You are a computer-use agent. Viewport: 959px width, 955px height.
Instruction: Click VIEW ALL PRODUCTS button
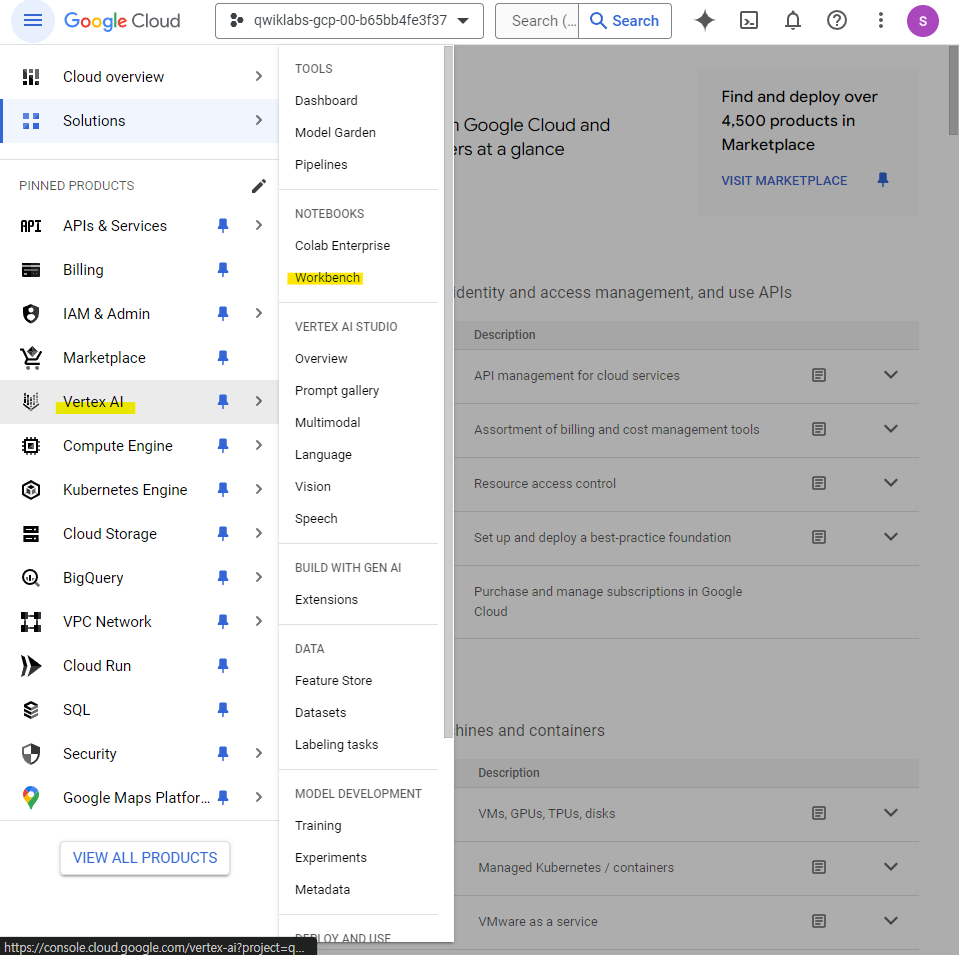pos(145,858)
